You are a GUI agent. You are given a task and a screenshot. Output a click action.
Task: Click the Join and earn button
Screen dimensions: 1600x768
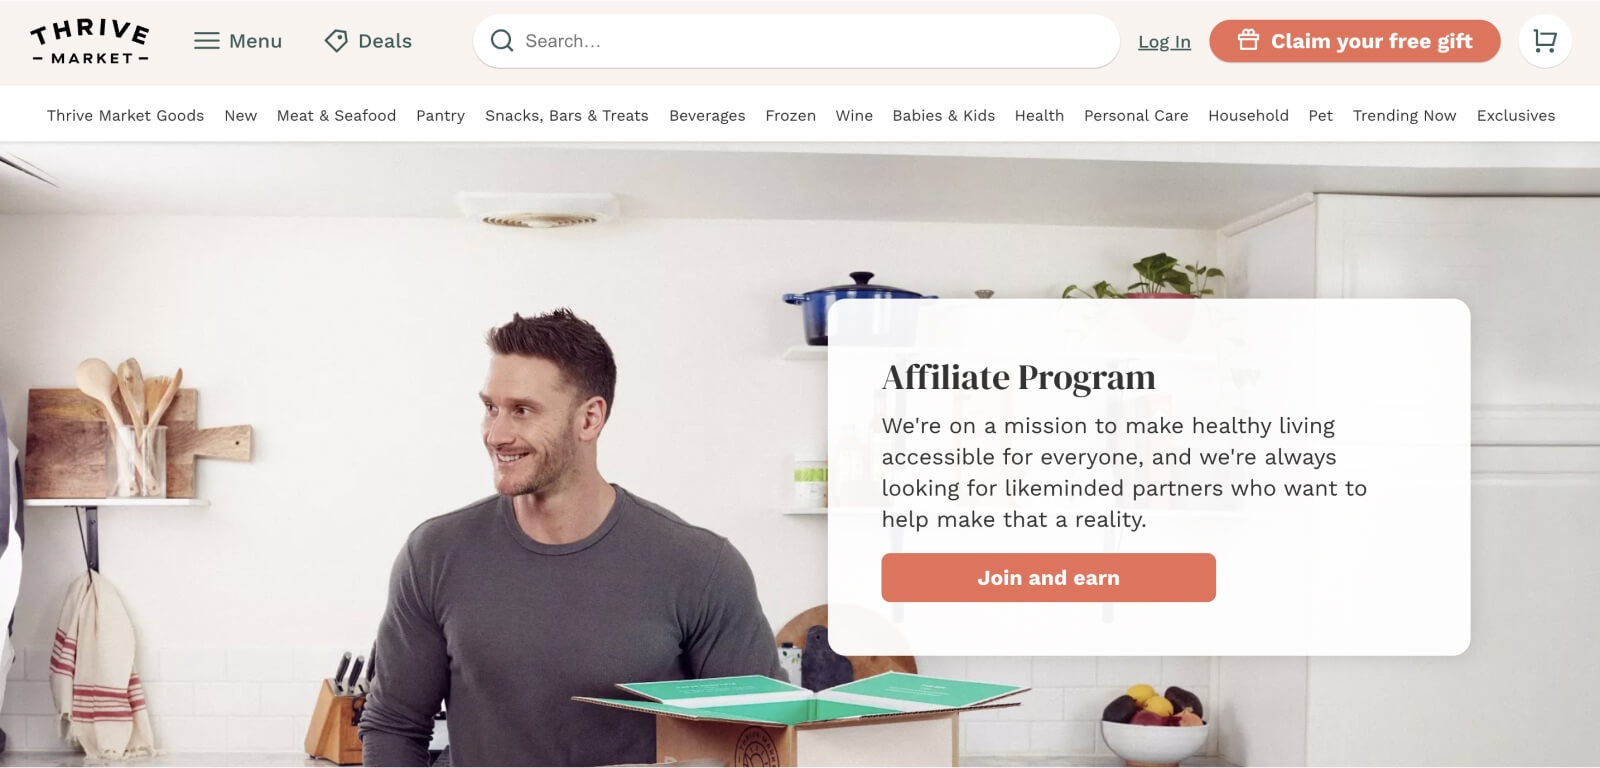(x=1048, y=578)
